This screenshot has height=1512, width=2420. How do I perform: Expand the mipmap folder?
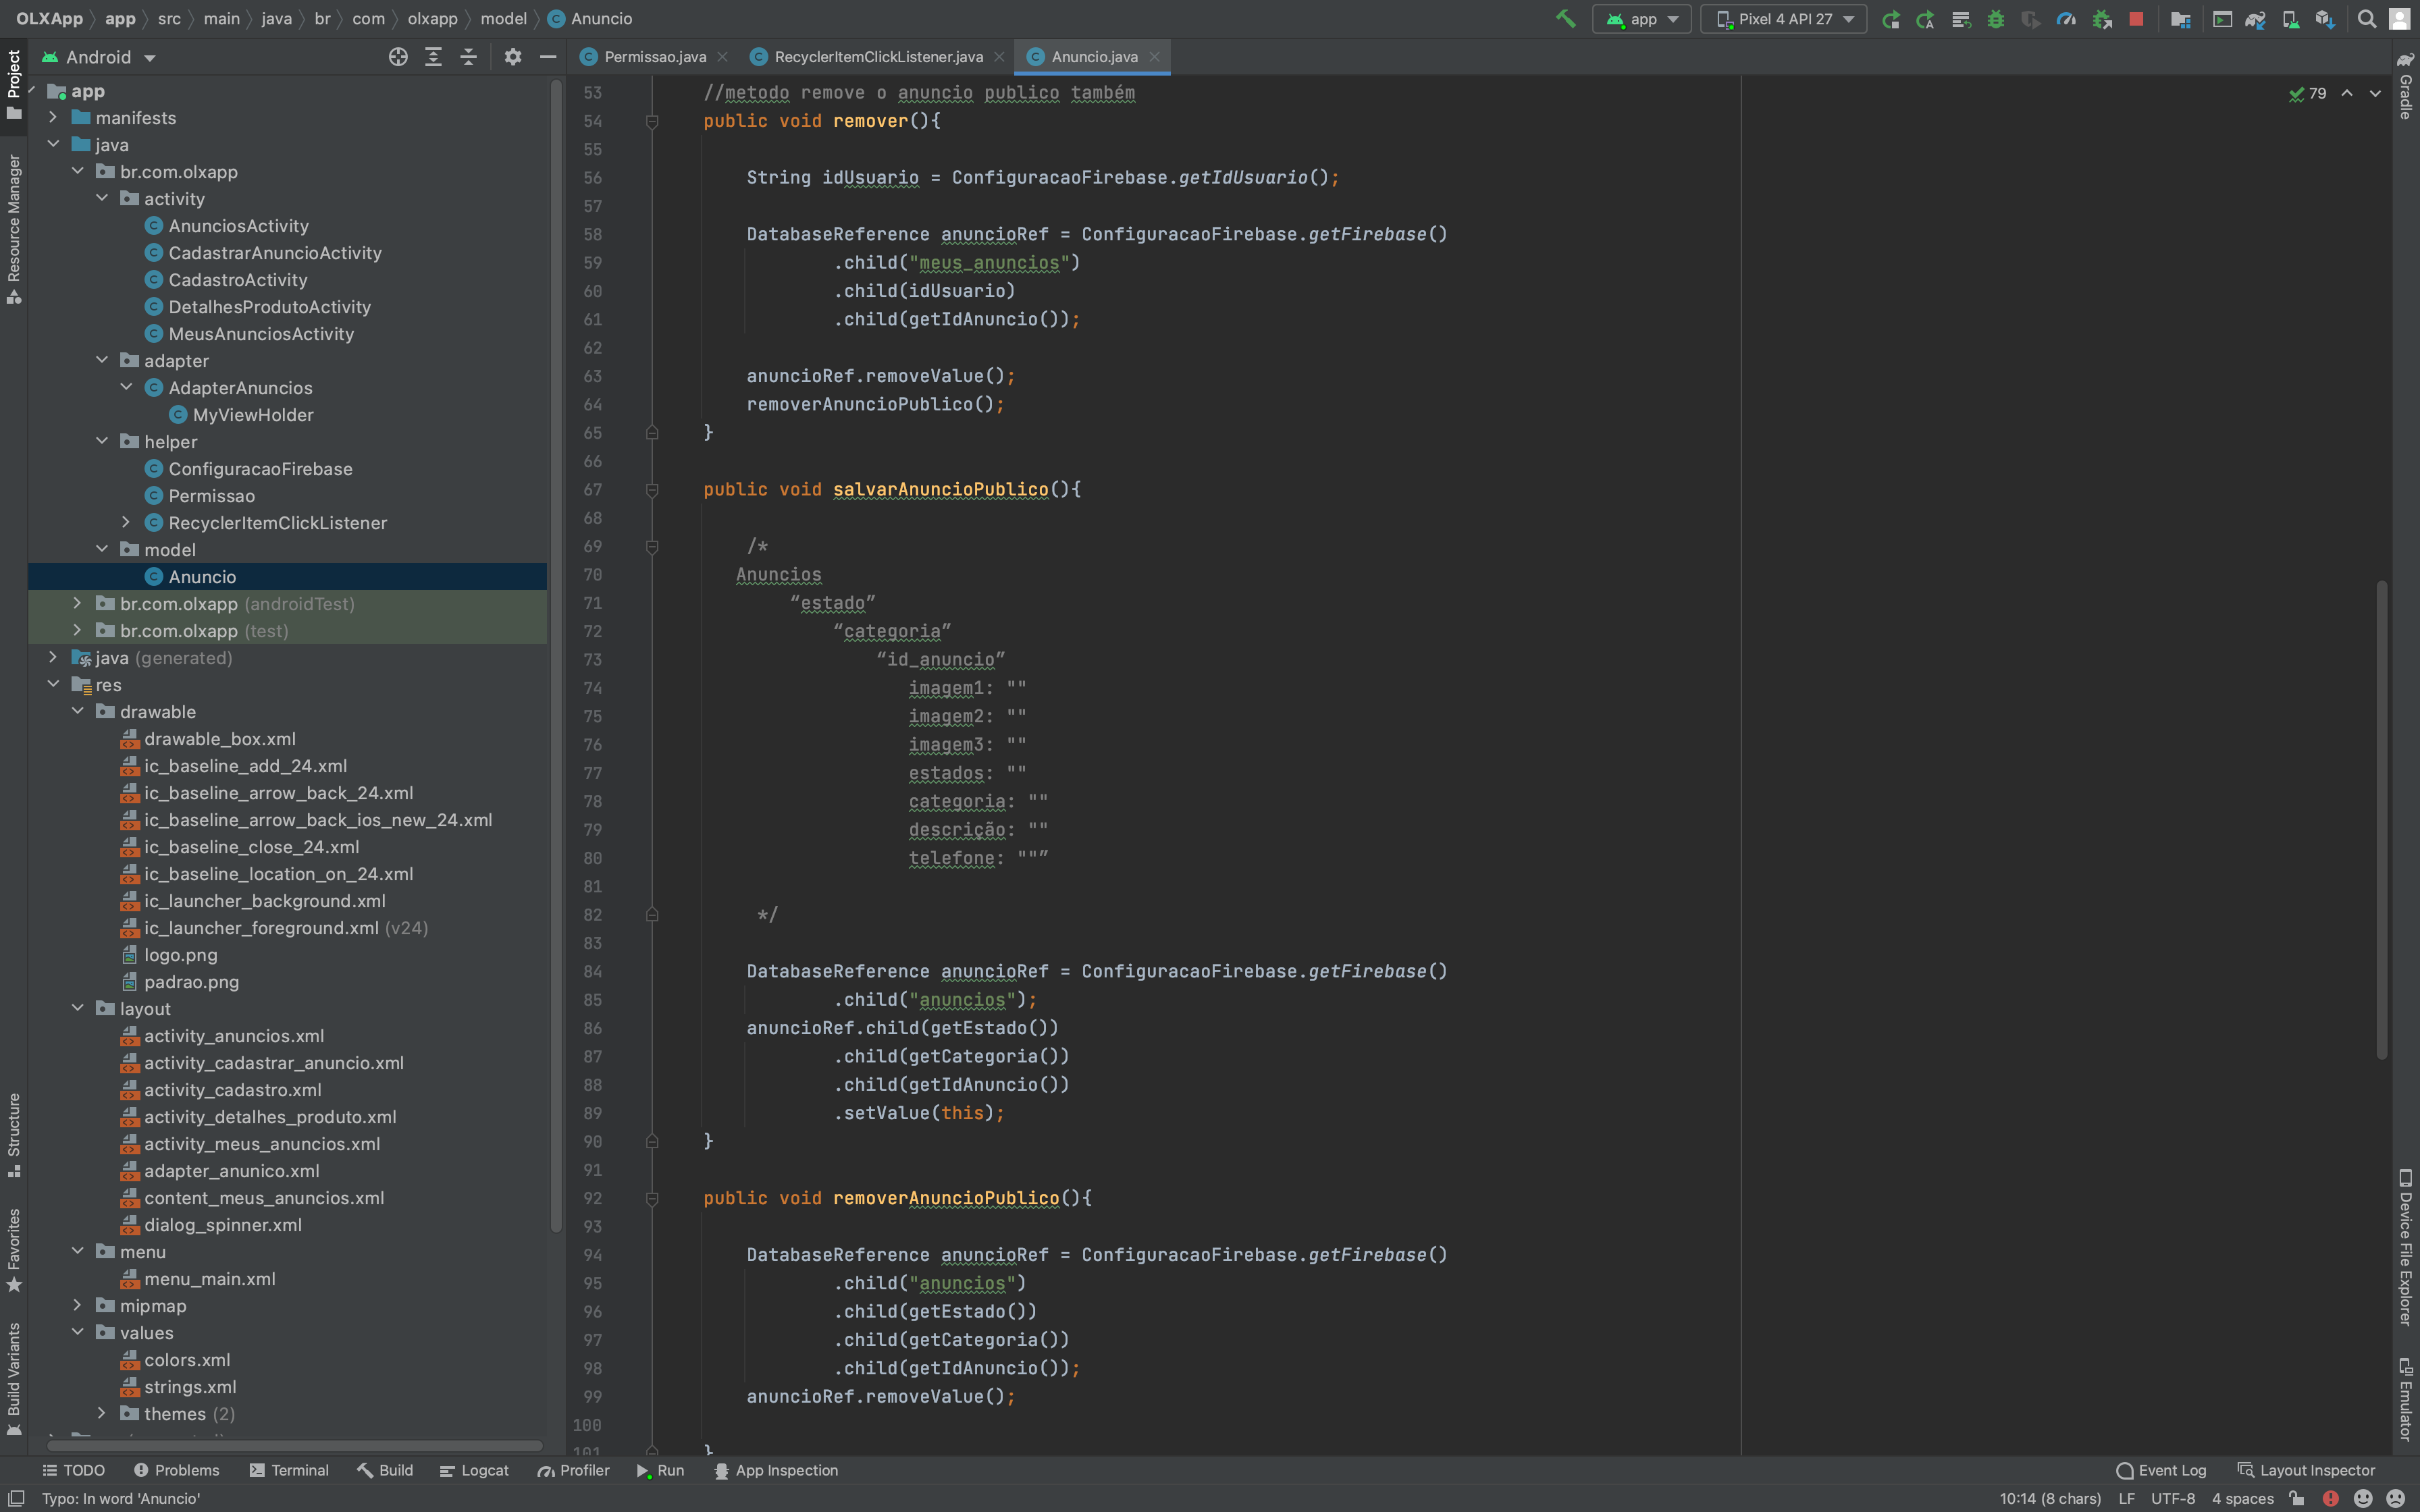(77, 1306)
